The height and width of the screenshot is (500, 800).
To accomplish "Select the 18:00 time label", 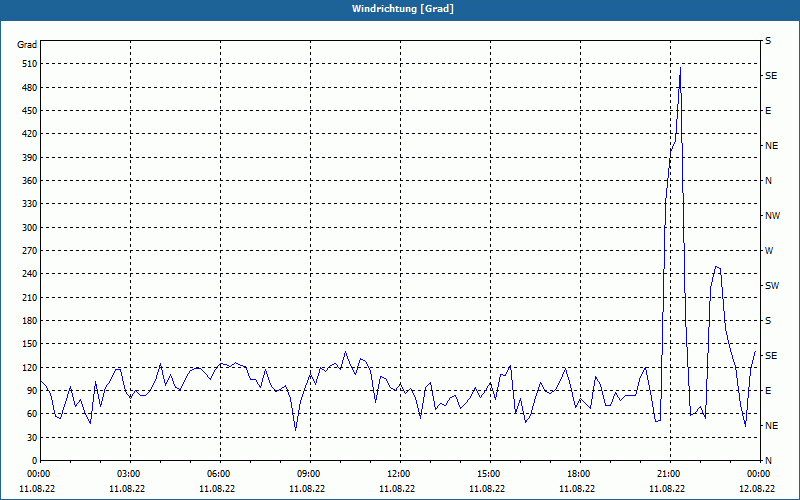I will (x=580, y=474).
